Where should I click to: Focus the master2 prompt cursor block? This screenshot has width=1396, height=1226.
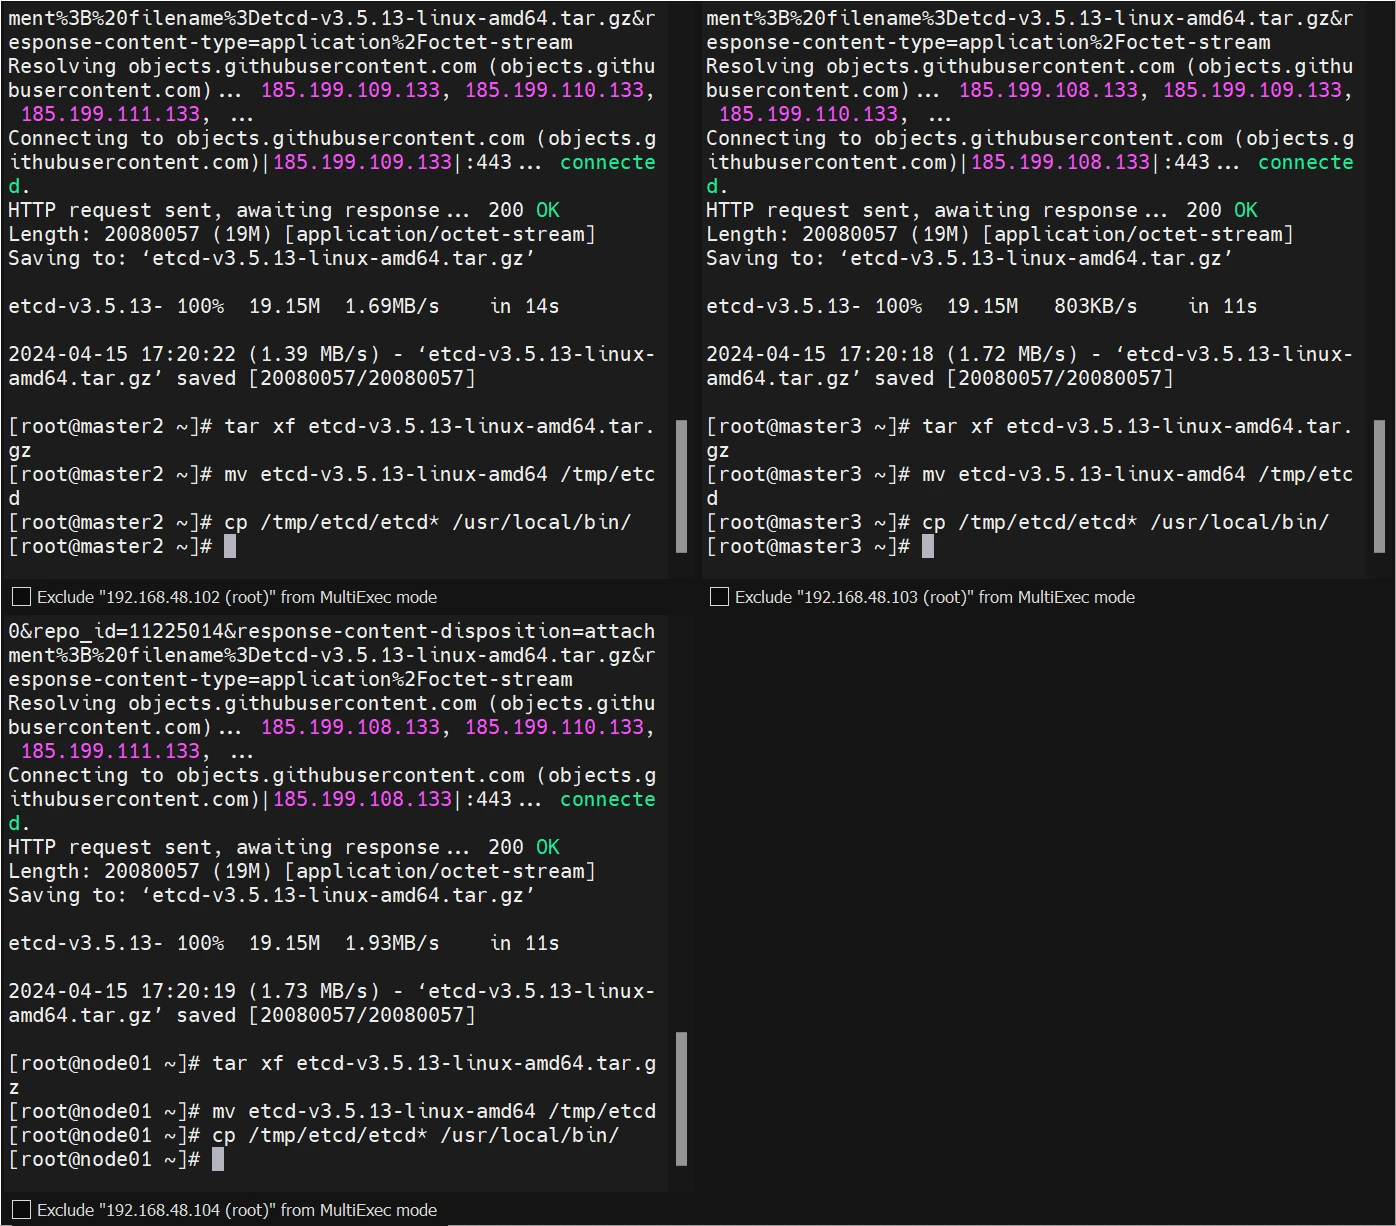pyautogui.click(x=230, y=546)
